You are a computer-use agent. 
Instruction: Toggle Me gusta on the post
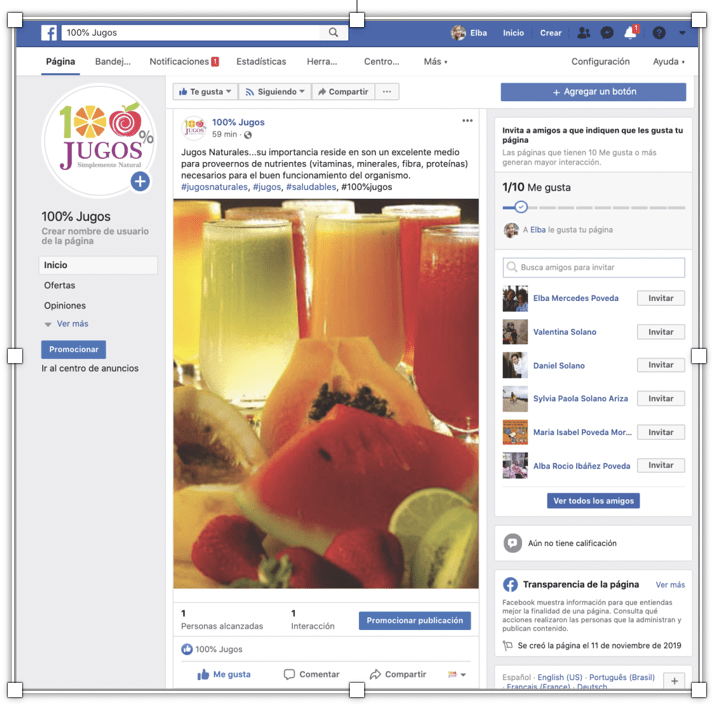224,674
